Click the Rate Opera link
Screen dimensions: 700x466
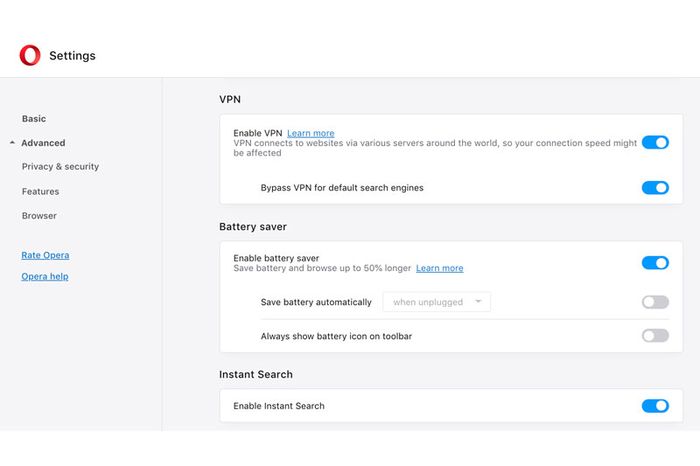(45, 255)
